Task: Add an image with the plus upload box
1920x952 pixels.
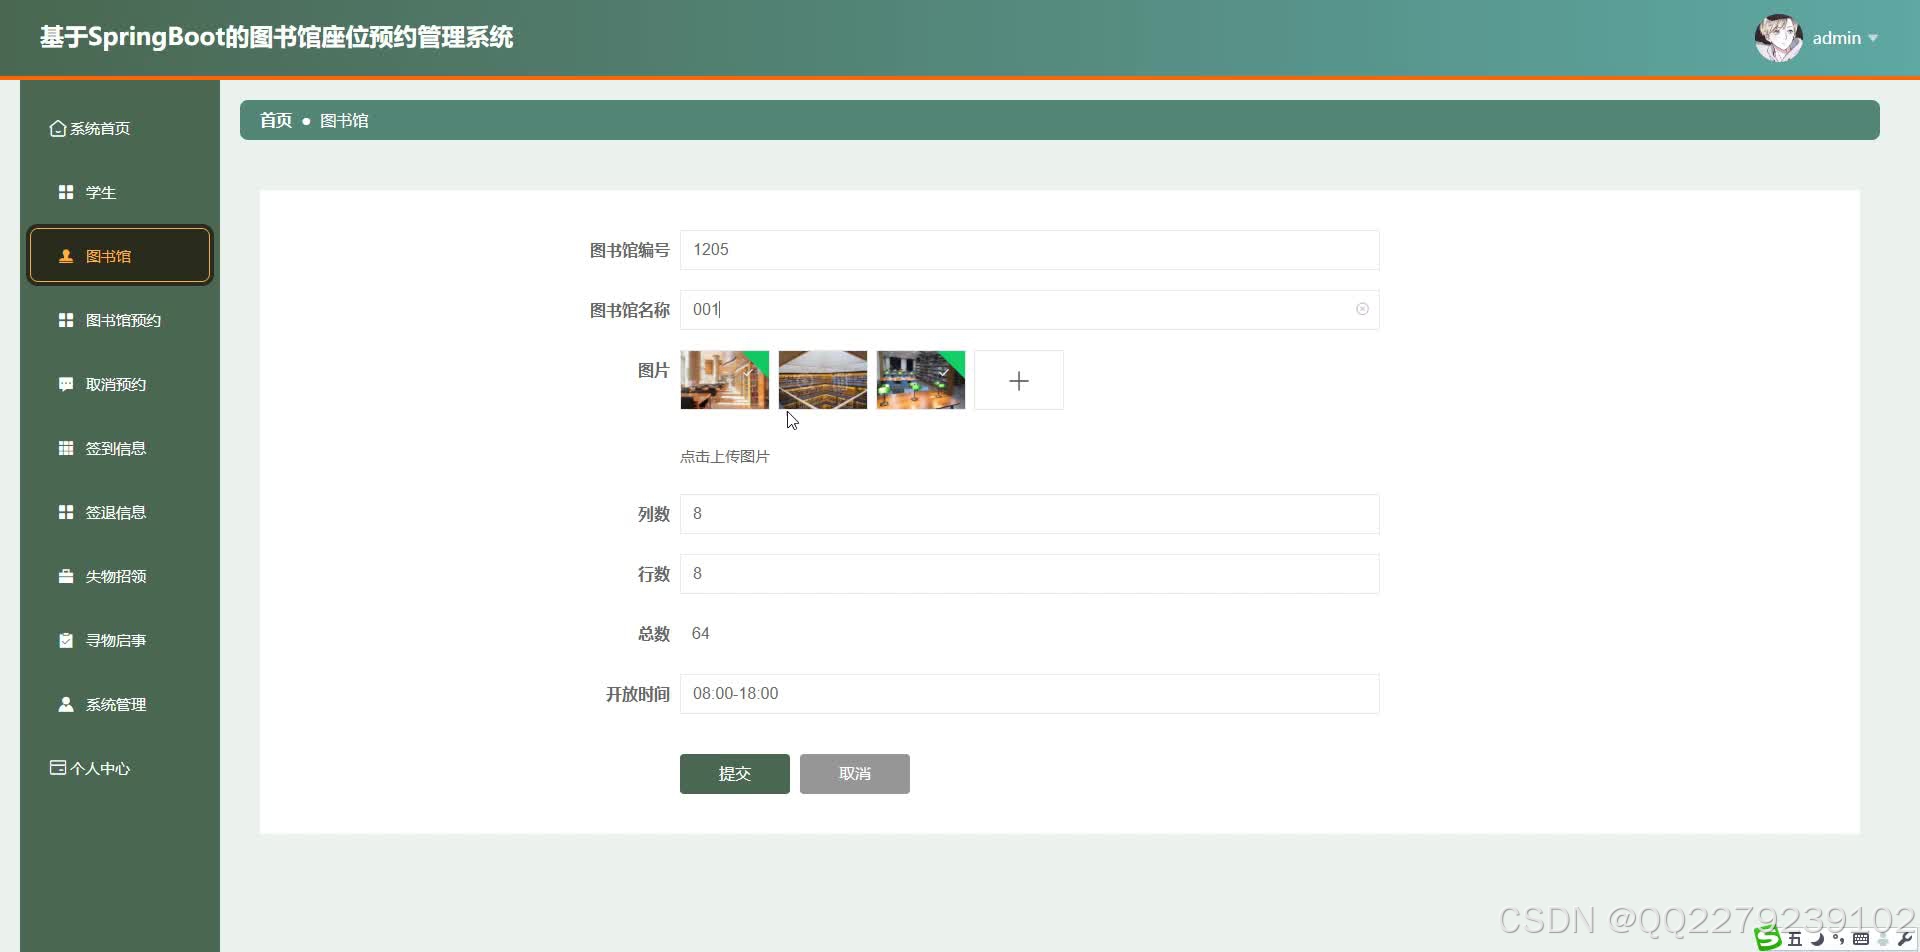Action: coord(1019,380)
